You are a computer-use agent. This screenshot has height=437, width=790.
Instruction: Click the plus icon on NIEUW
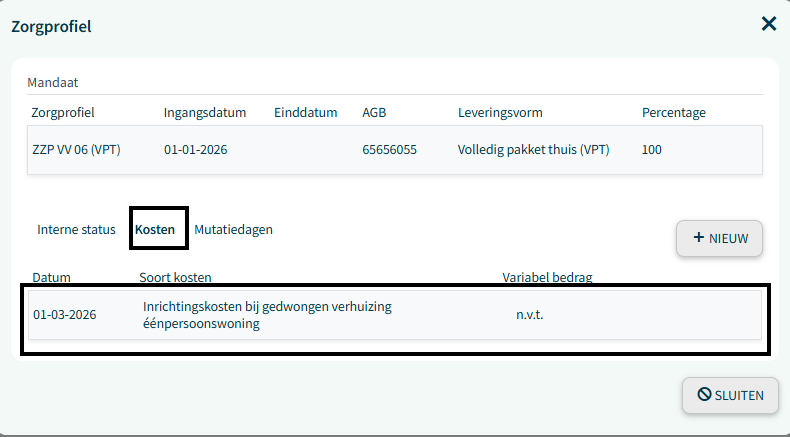[698, 238]
